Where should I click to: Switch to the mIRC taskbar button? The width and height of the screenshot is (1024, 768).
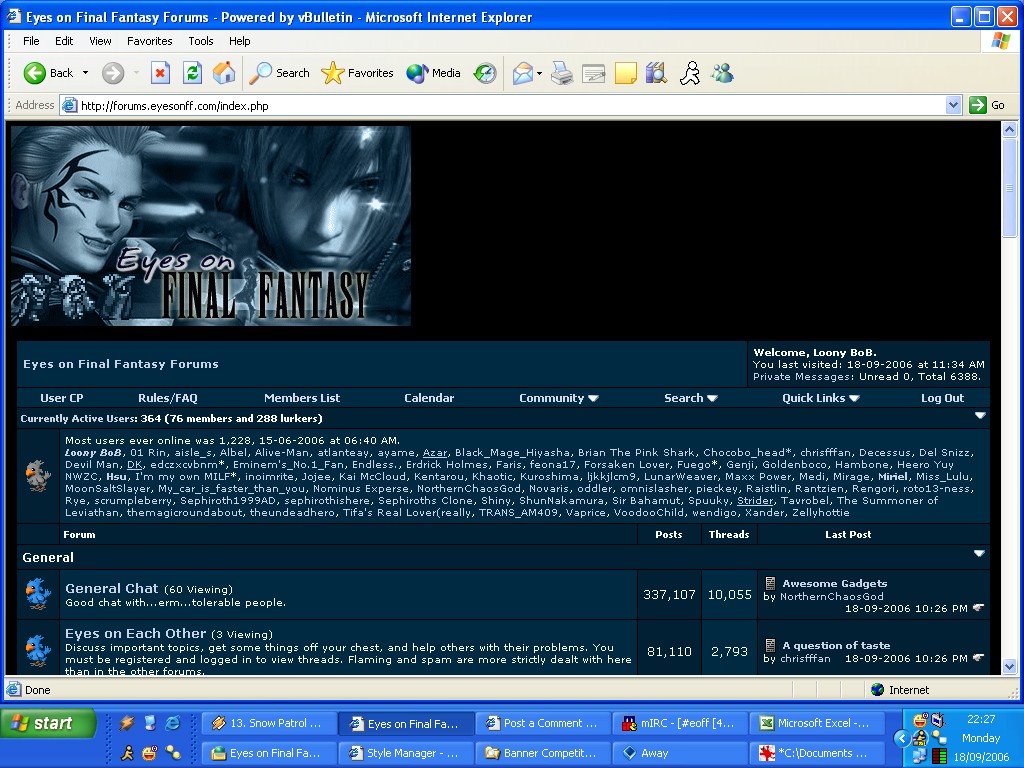[x=679, y=723]
